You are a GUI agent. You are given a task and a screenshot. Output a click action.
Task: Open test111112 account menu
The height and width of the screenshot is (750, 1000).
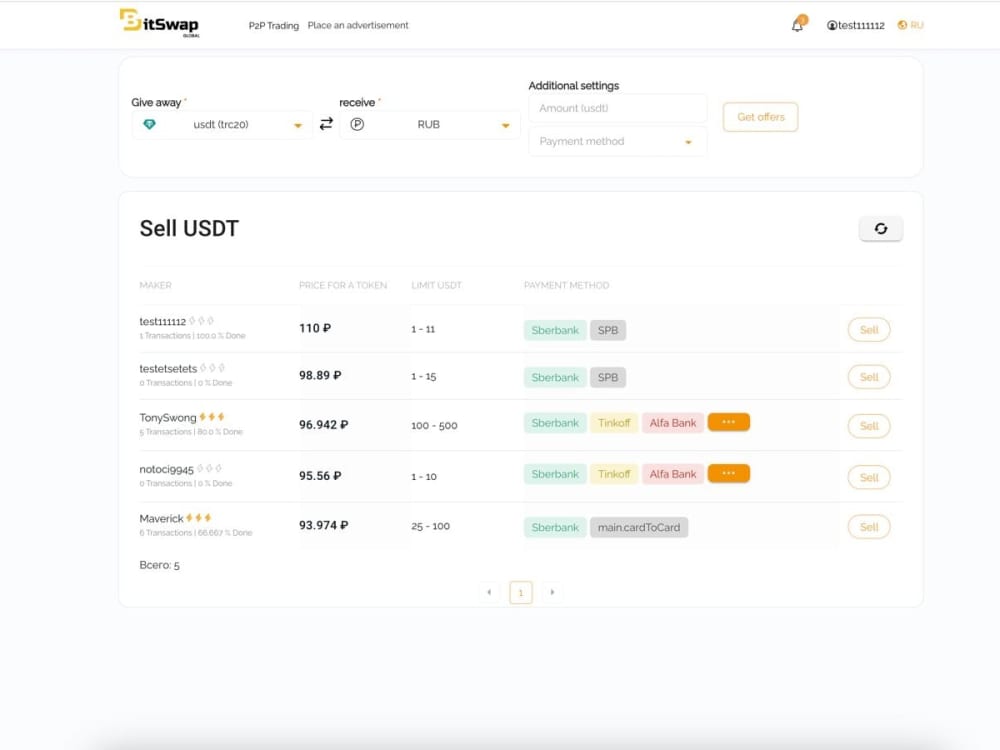pos(856,26)
